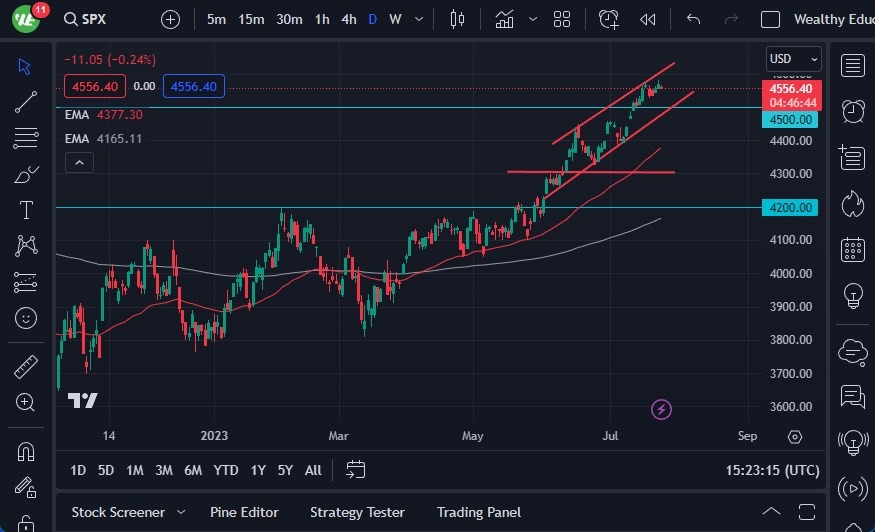Image resolution: width=875 pixels, height=532 pixels.
Task: Toggle Magnet mode in left toolbar
Action: 26,452
